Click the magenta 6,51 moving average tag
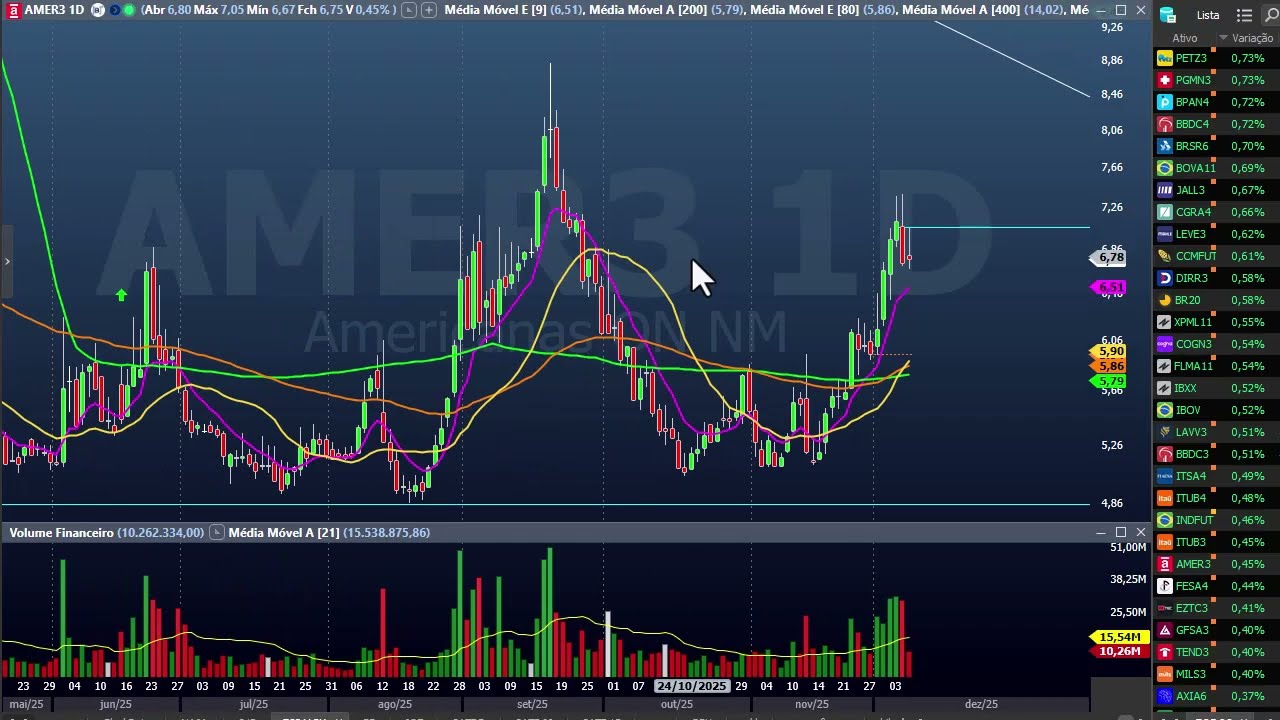Image resolution: width=1280 pixels, height=720 pixels. coord(1109,288)
